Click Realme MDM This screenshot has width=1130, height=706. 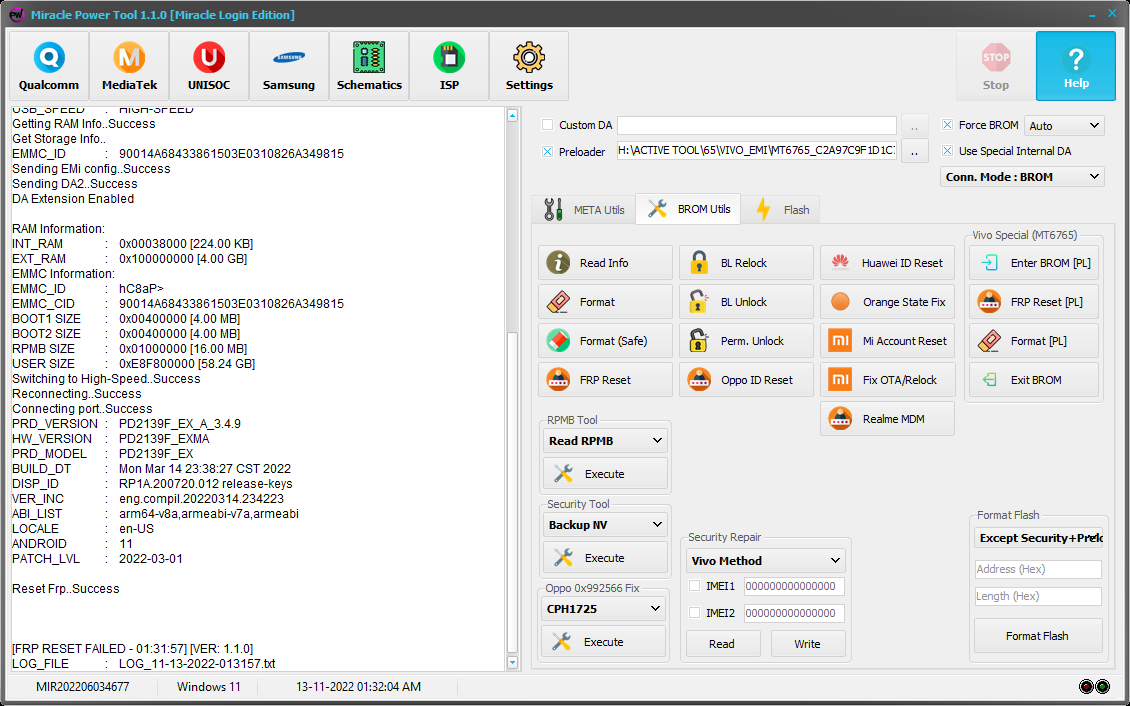888,419
